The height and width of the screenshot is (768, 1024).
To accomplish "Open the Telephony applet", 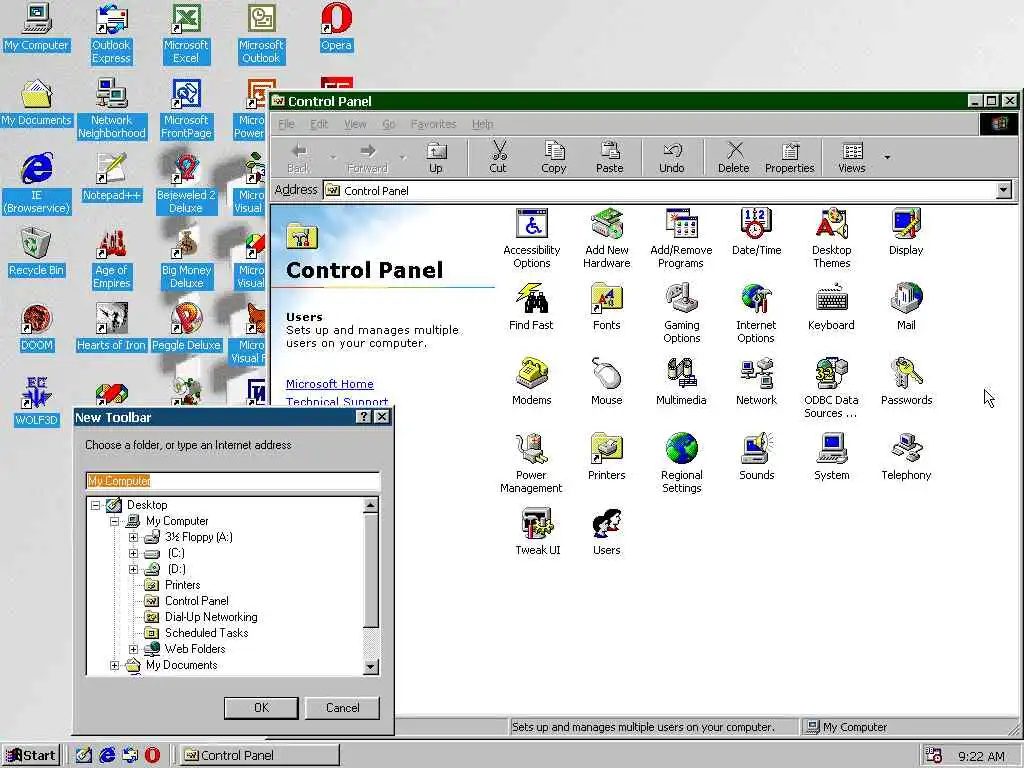I will (x=906, y=457).
